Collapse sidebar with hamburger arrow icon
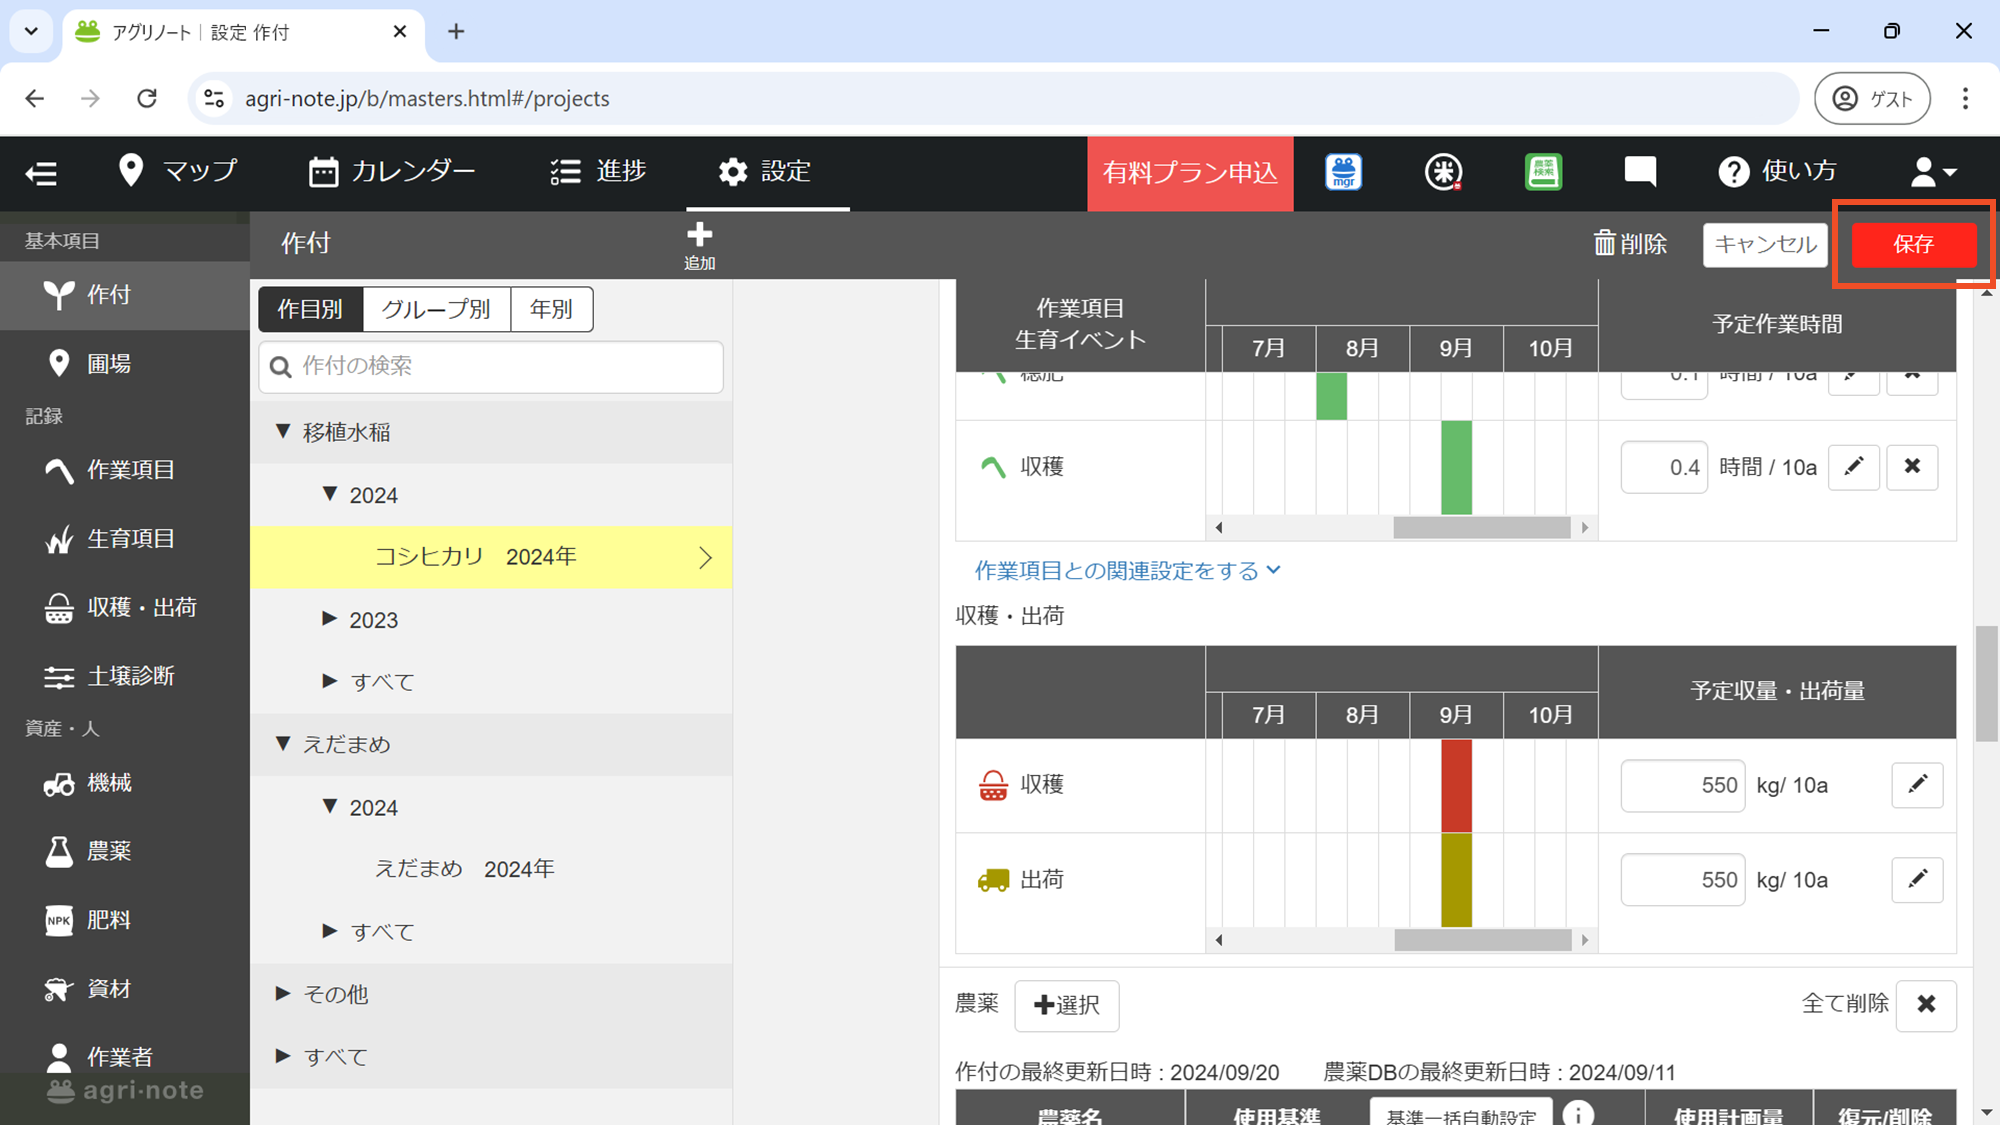The width and height of the screenshot is (2000, 1125). 41,173
